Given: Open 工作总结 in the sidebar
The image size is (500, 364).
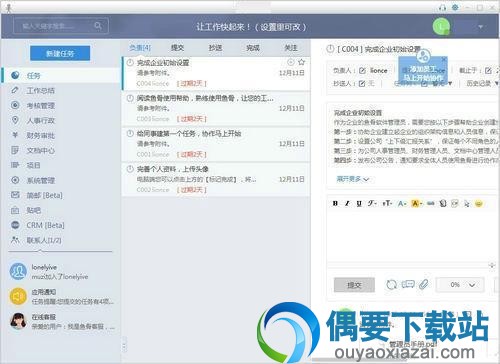Looking at the screenshot, I should pyautogui.click(x=60, y=90).
